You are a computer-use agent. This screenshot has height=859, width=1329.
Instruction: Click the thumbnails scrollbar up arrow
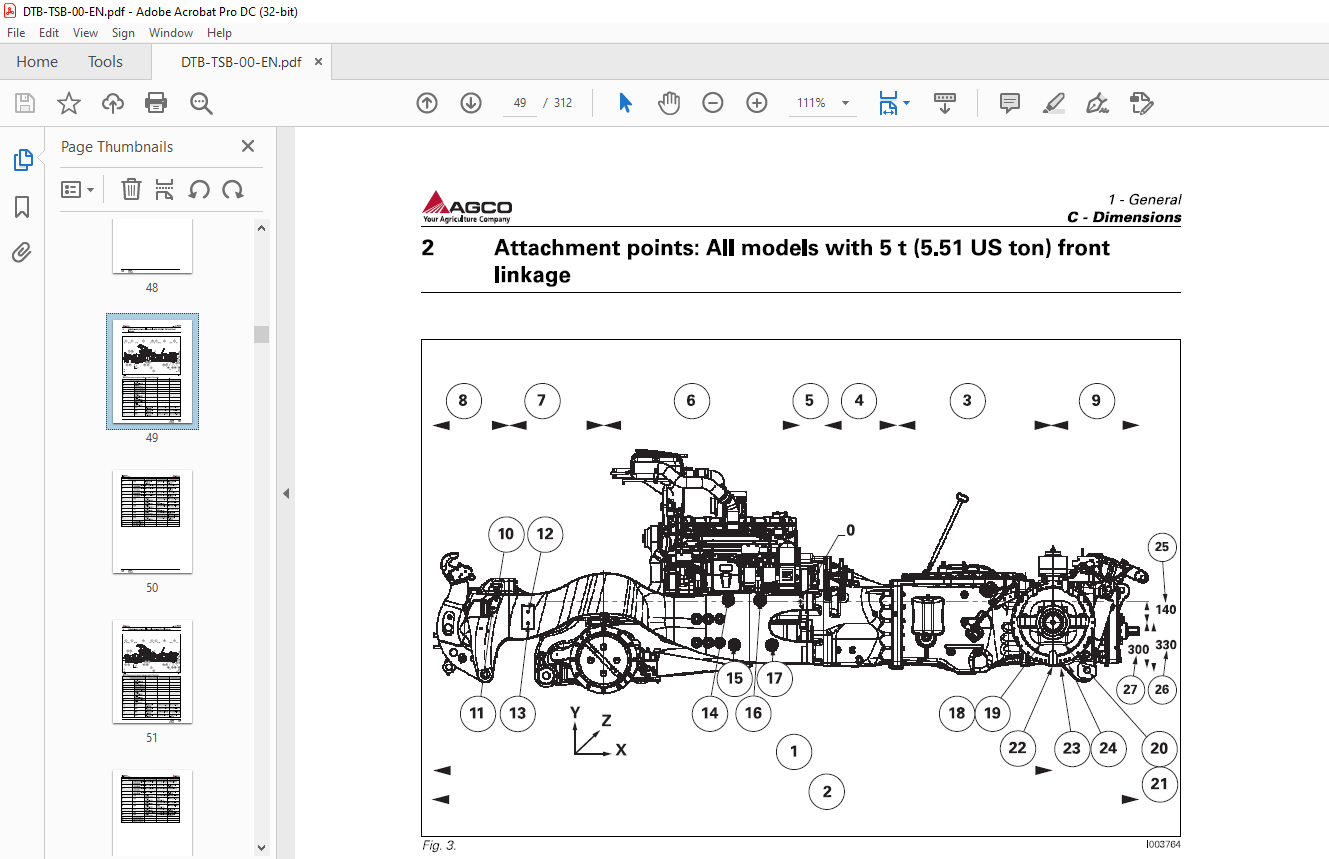(x=262, y=228)
